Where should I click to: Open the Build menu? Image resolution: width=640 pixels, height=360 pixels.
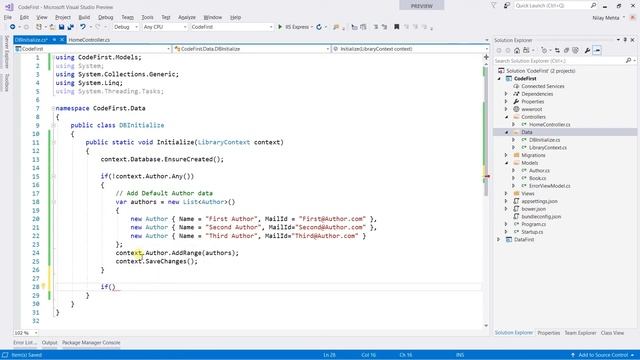pos(84,18)
